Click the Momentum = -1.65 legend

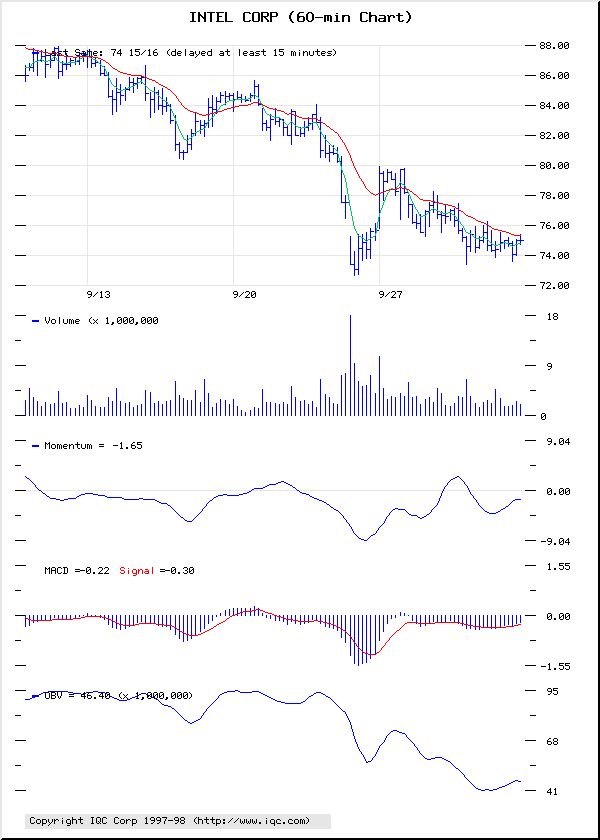coord(87,446)
